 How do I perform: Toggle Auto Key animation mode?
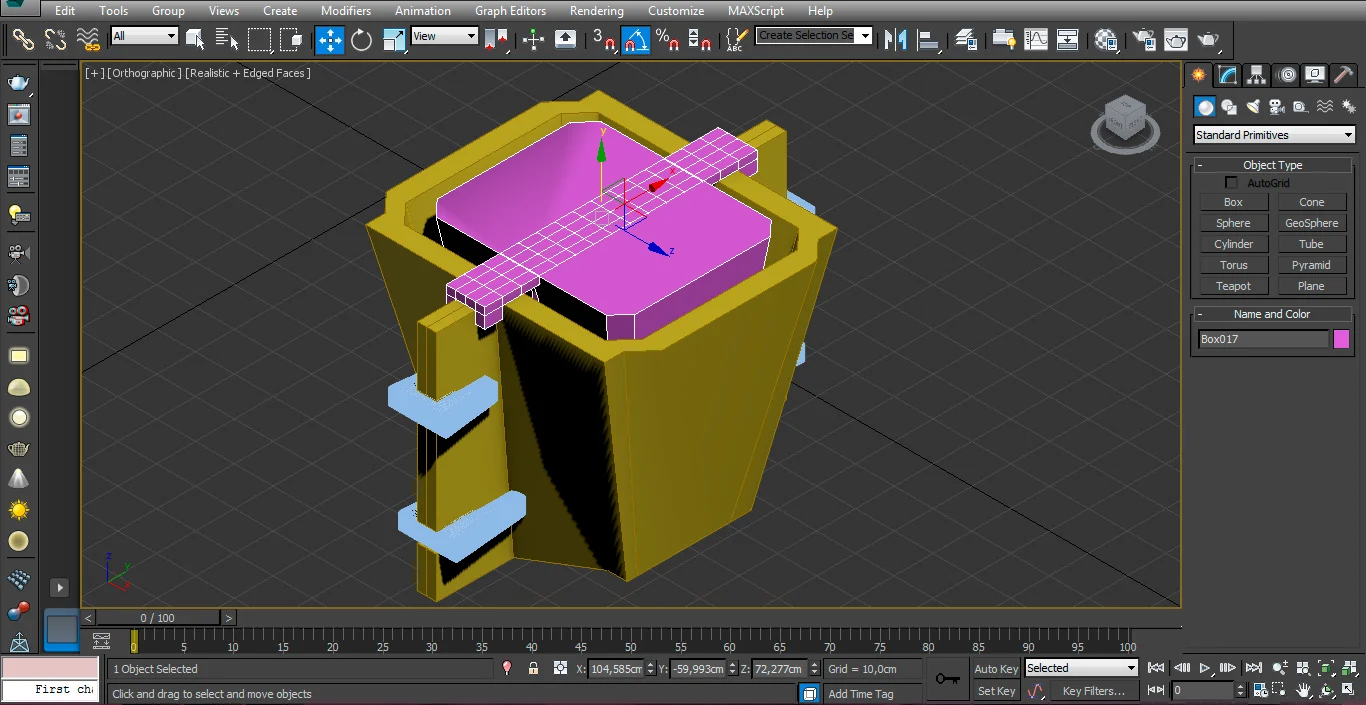pyautogui.click(x=996, y=669)
